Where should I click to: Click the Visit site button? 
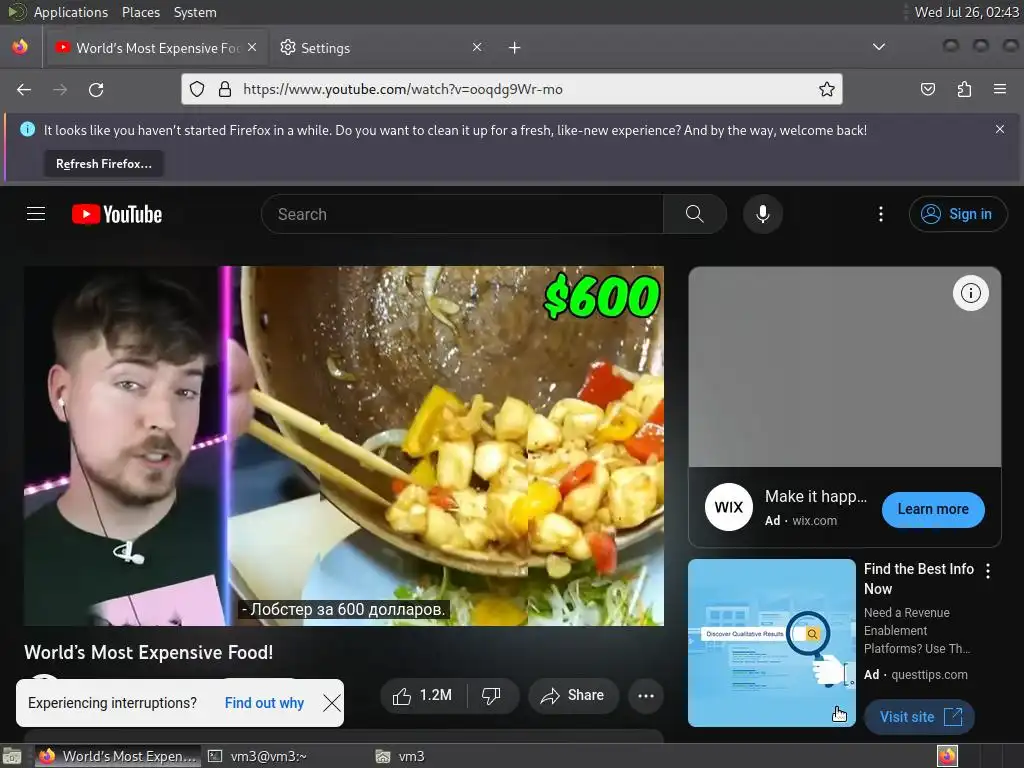pos(920,717)
